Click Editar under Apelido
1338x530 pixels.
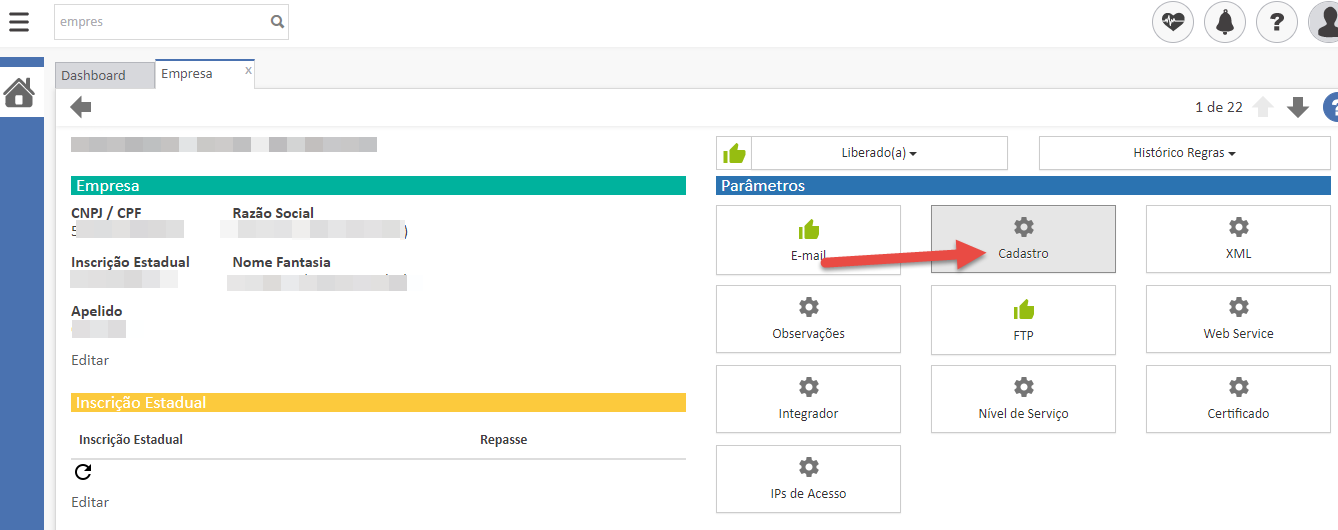click(90, 360)
